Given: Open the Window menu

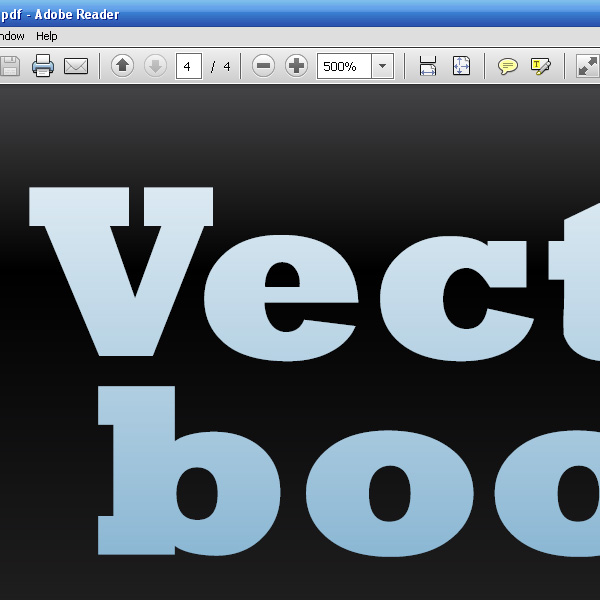Looking at the screenshot, I should click(x=12, y=36).
